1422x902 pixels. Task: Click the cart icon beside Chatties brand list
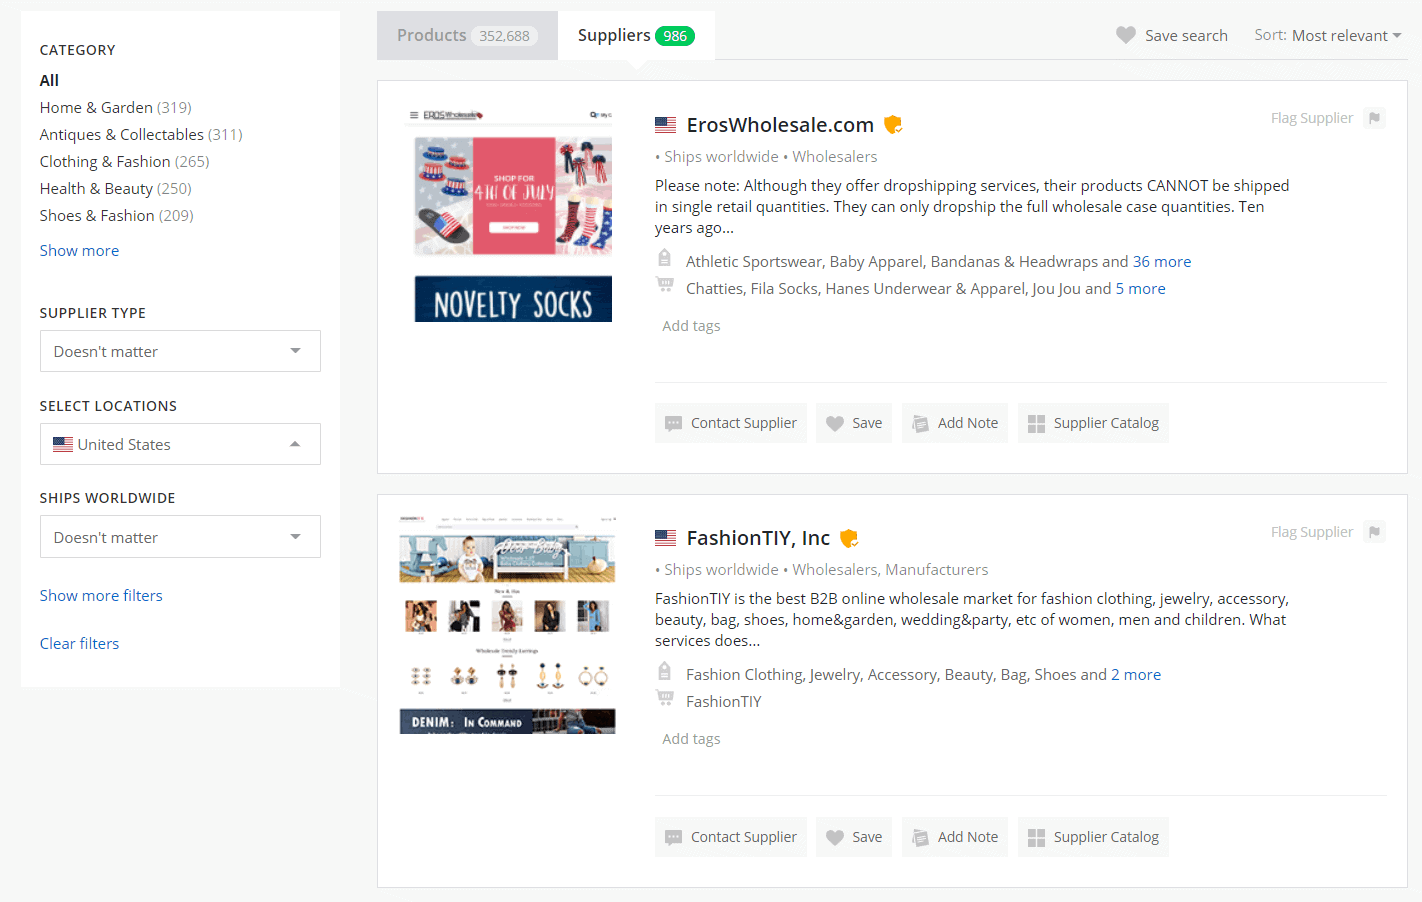665,284
